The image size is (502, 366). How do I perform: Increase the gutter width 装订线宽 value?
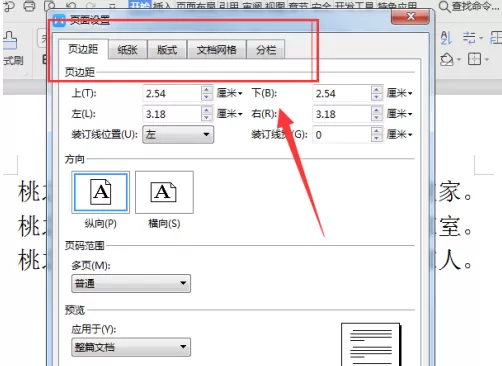(376, 131)
